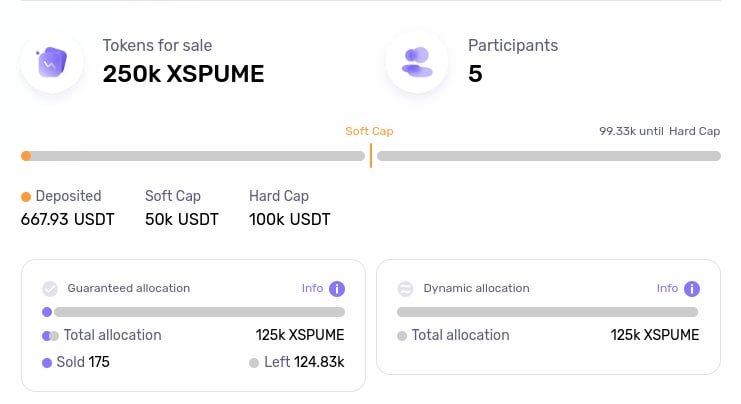
Task: Open Dynamic allocation info icon
Action: pyautogui.click(x=692, y=289)
